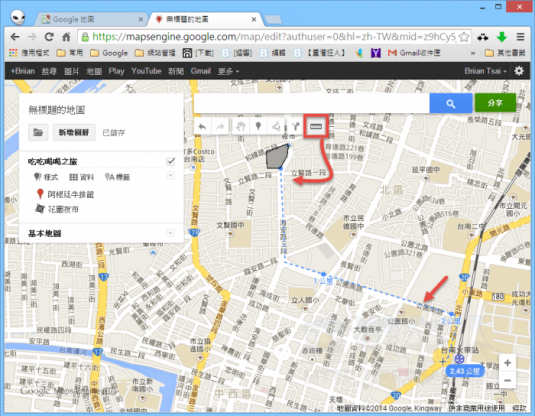This screenshot has height=416, width=535.
Task: Click the blue search magnifier button
Action: click(x=451, y=103)
